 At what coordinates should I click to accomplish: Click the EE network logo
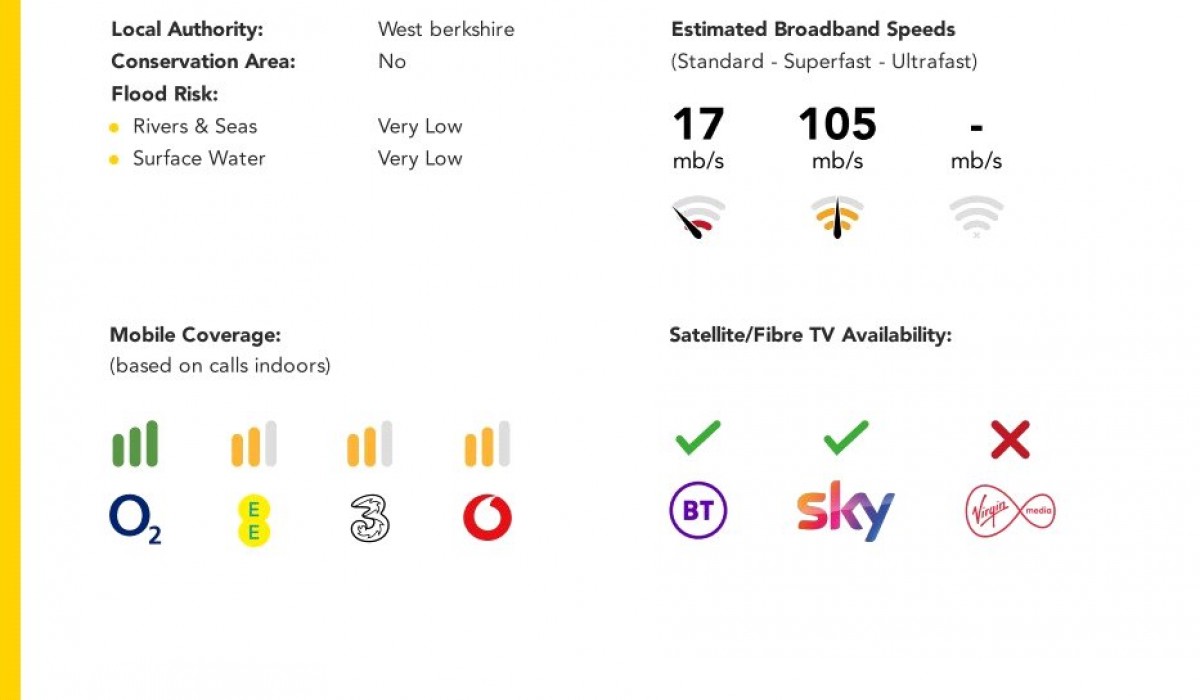(x=253, y=520)
